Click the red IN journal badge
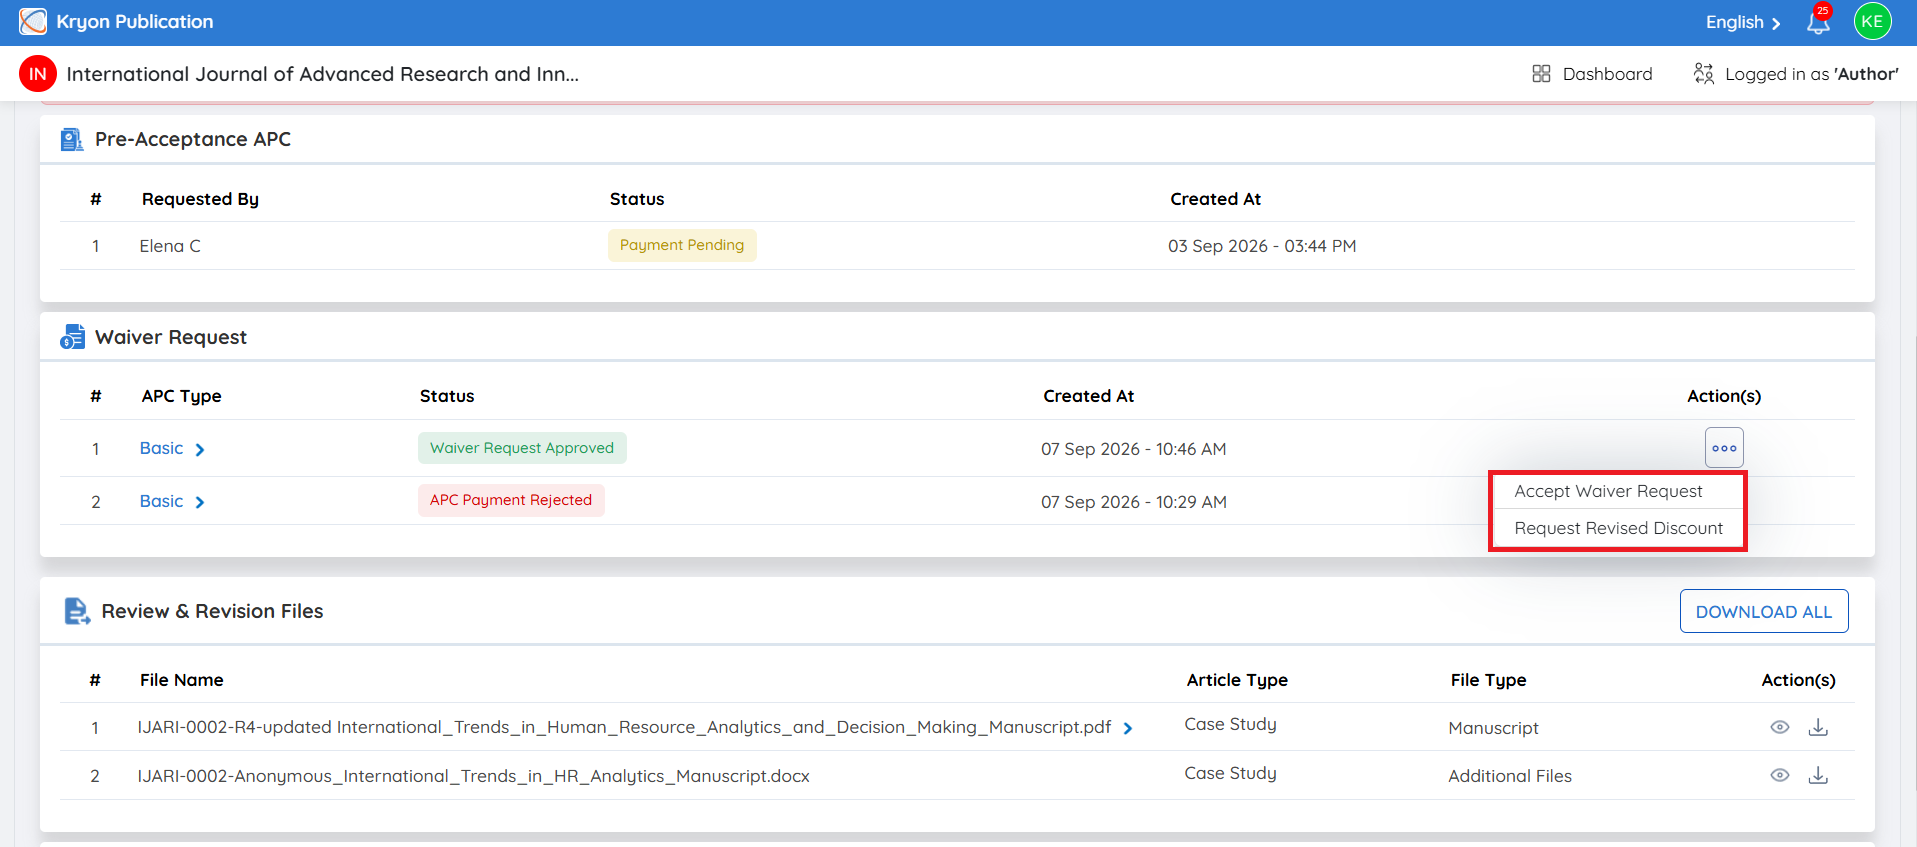The width and height of the screenshot is (1917, 847). click(x=38, y=74)
